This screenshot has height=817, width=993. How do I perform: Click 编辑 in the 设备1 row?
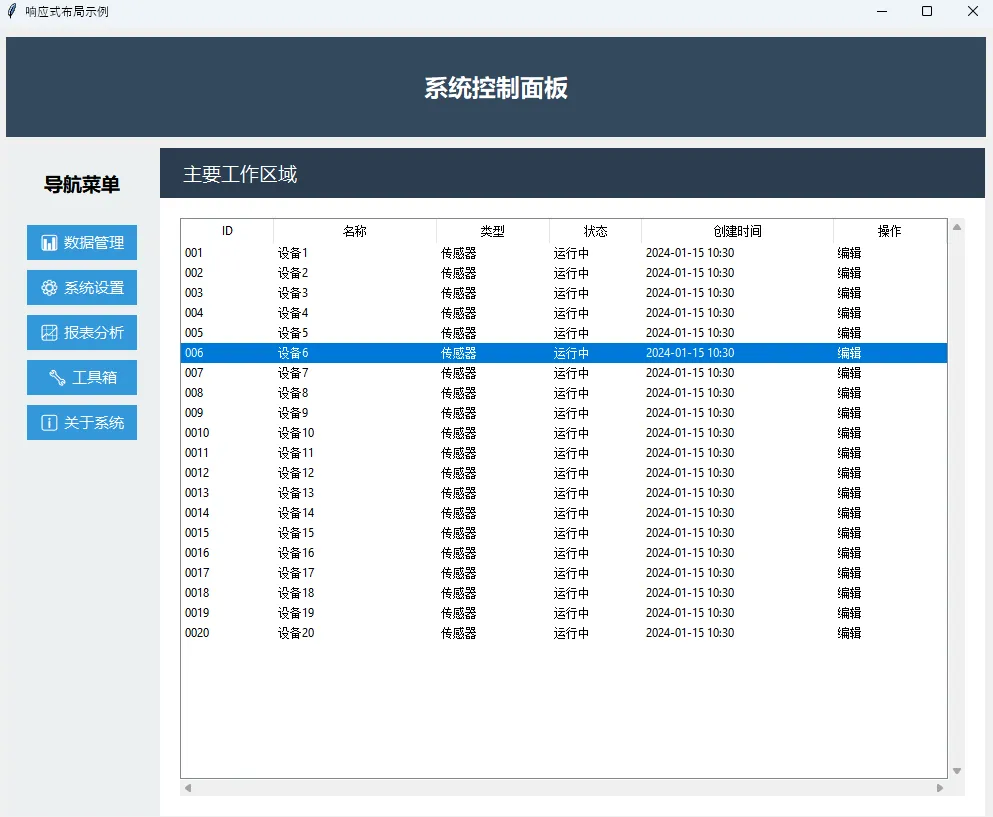click(x=849, y=253)
